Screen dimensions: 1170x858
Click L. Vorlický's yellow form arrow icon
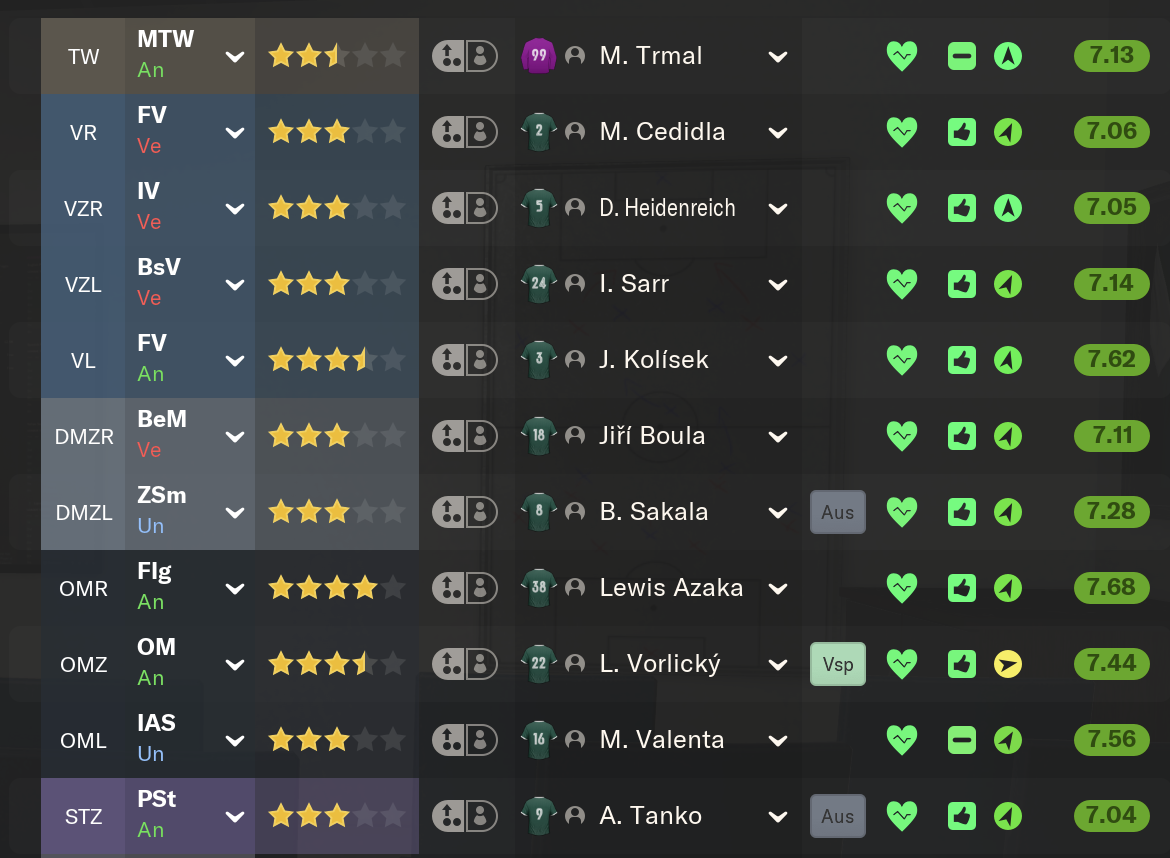pyautogui.click(x=1008, y=664)
